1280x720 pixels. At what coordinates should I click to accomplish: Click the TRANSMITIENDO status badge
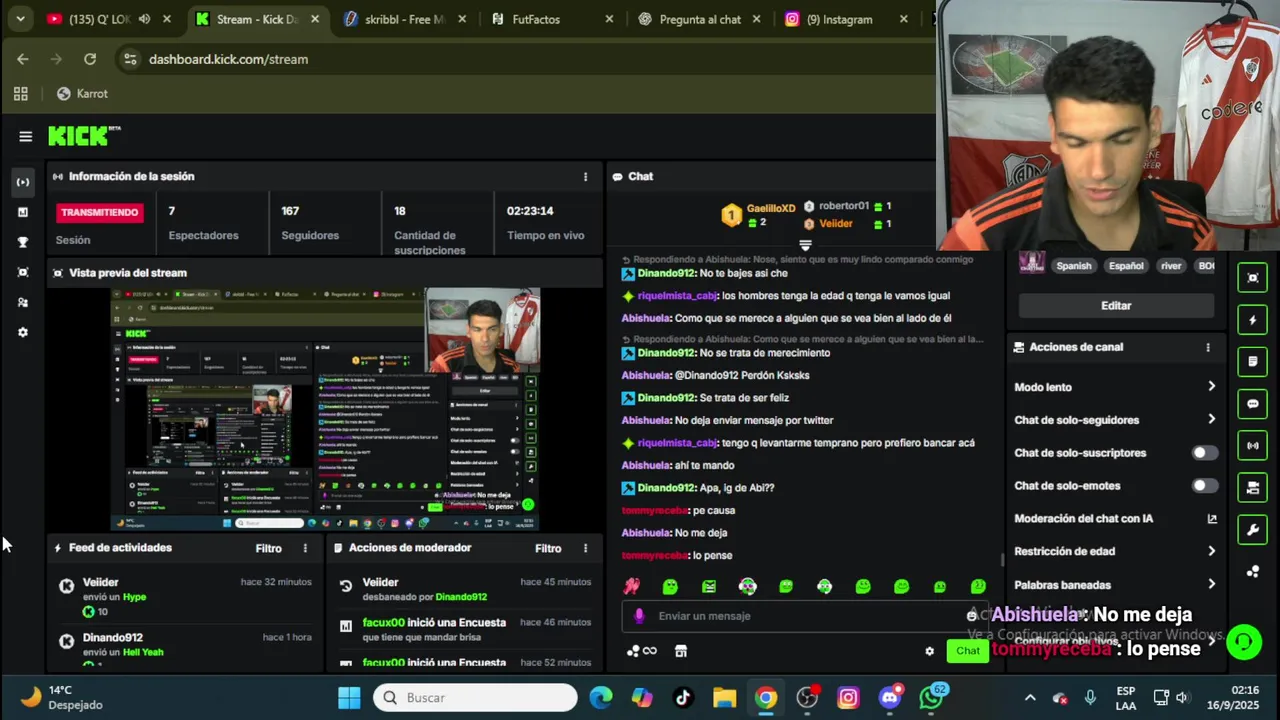[x=100, y=212]
